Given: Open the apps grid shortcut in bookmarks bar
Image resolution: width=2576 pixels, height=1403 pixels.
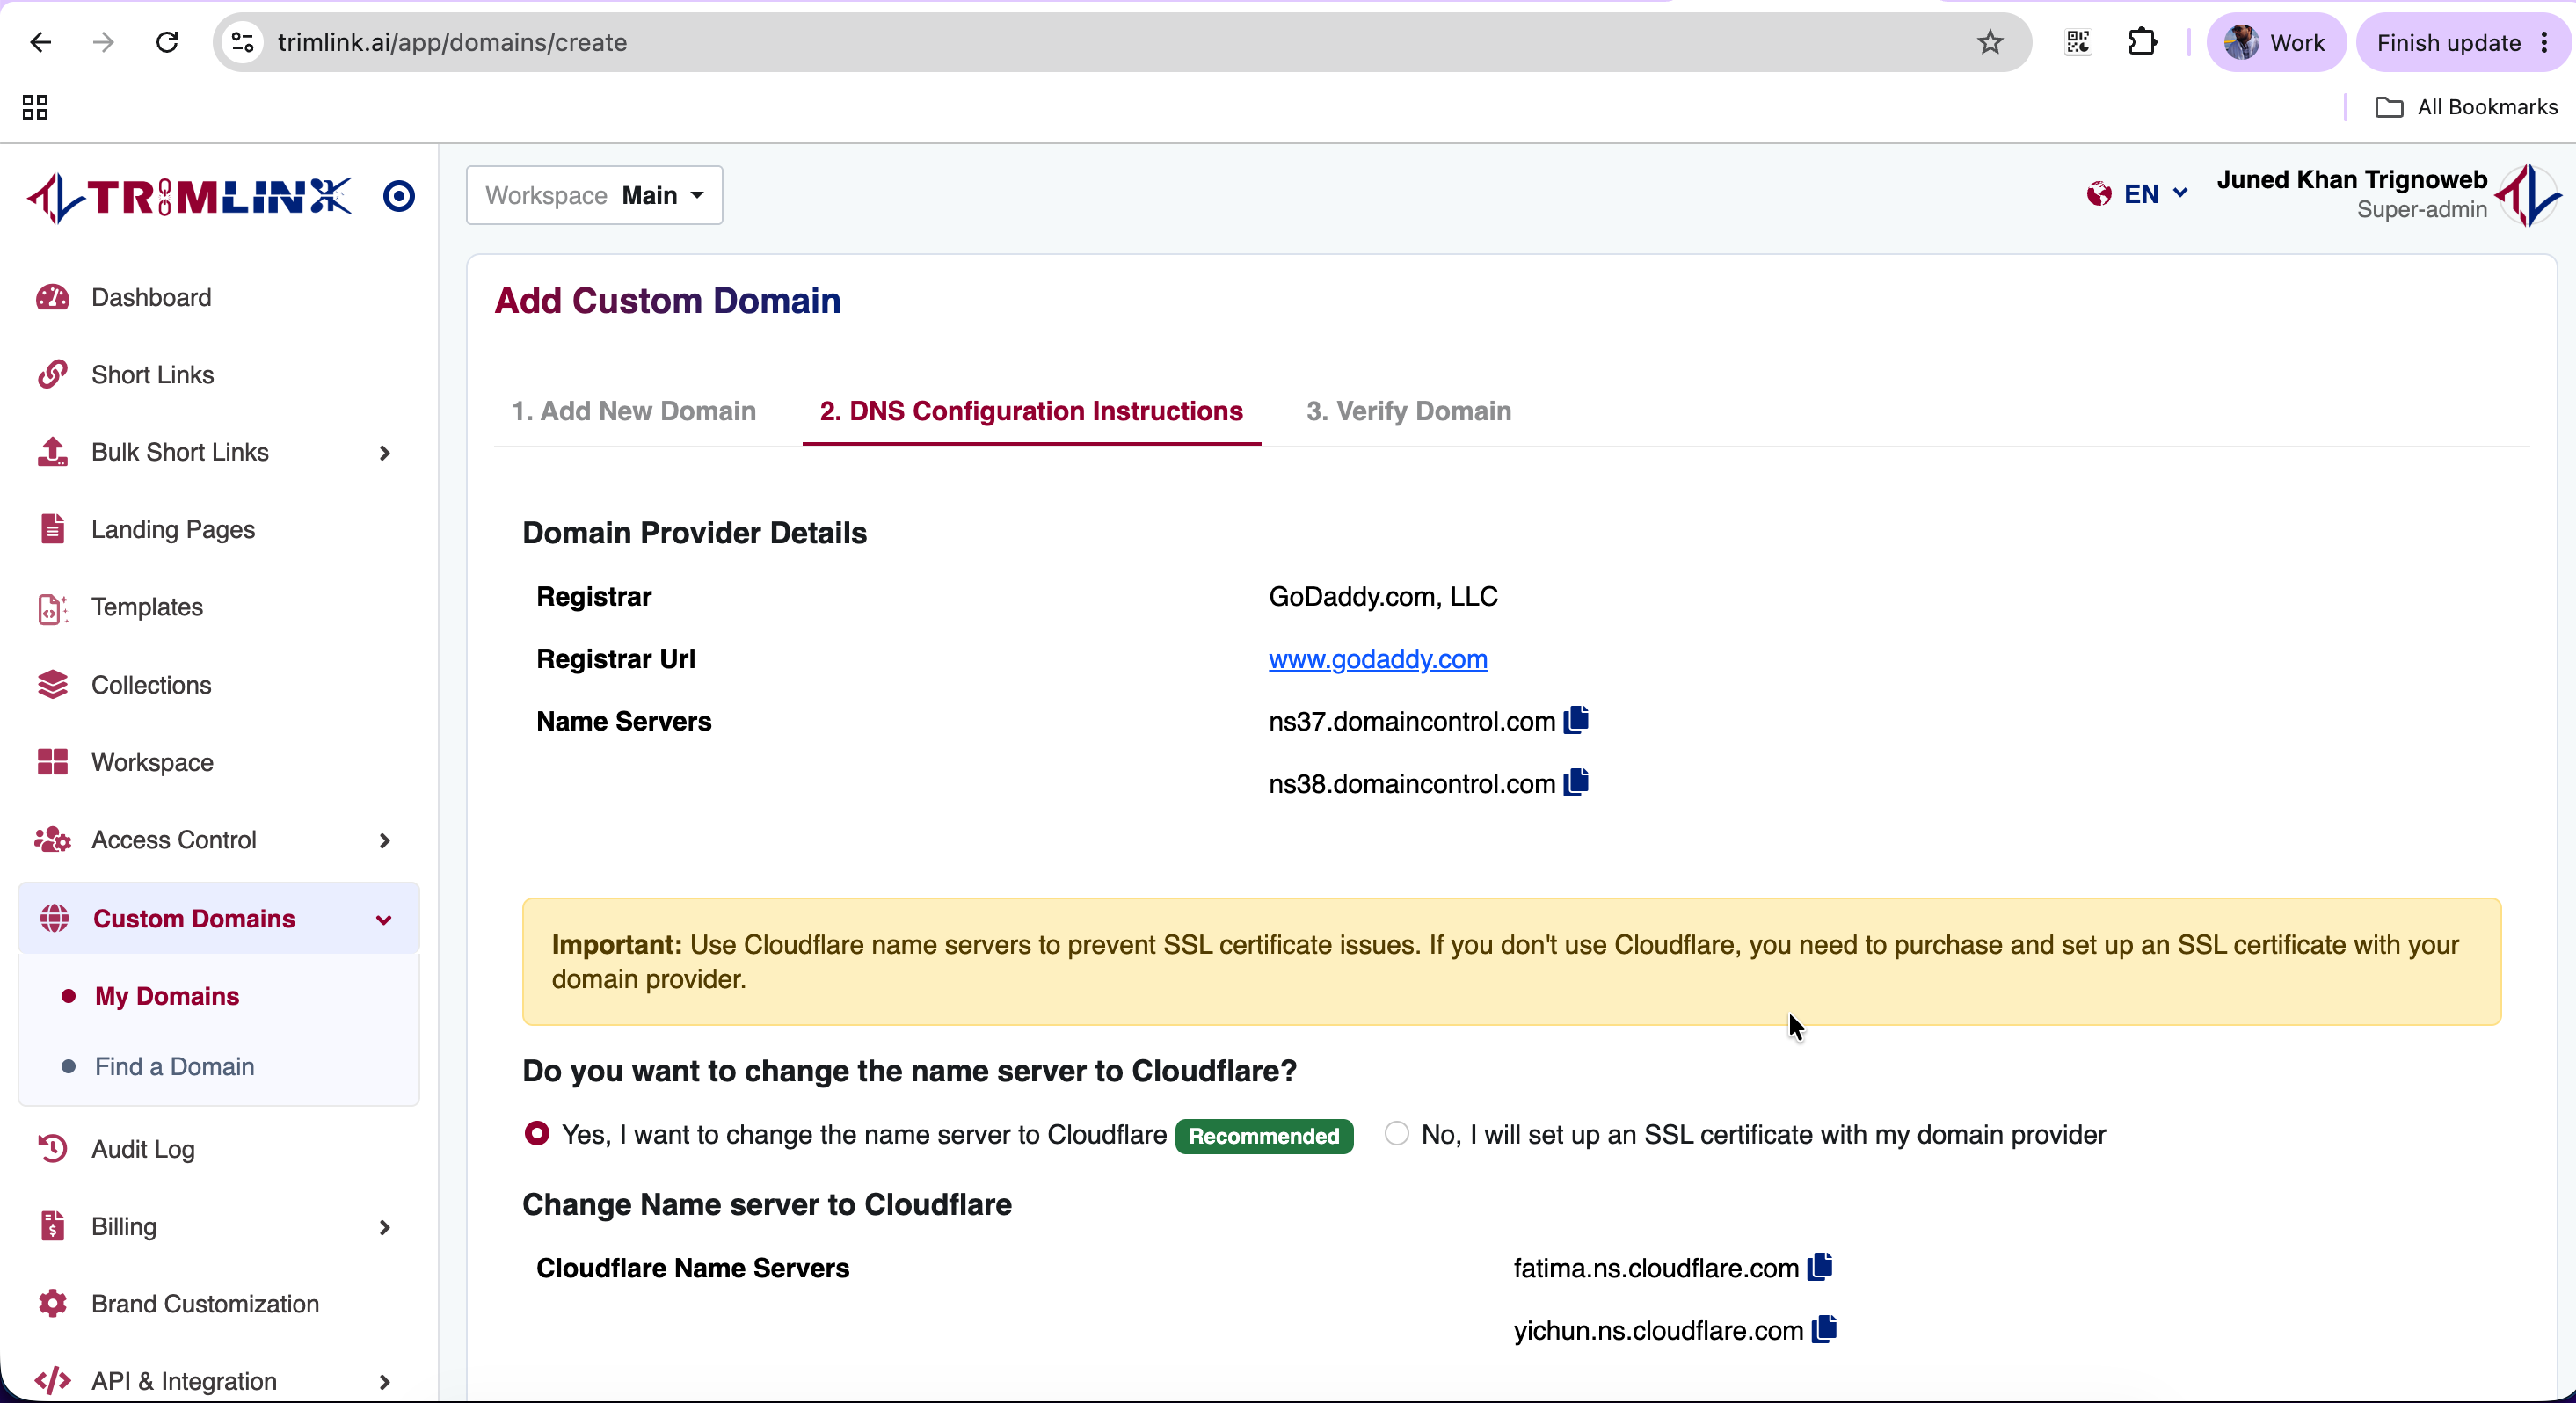Looking at the screenshot, I should tap(35, 107).
